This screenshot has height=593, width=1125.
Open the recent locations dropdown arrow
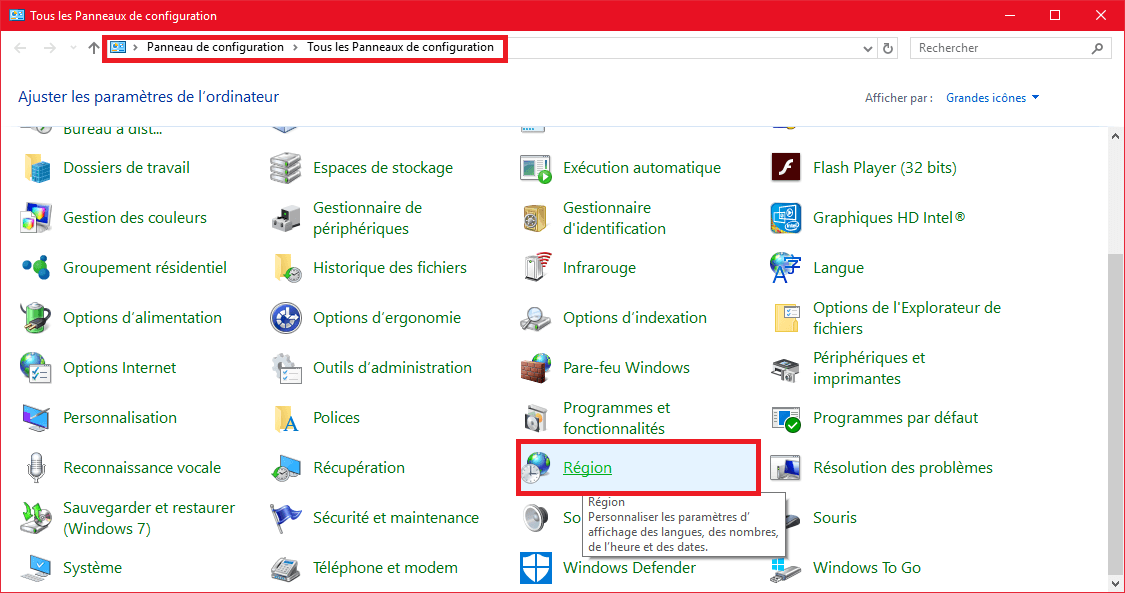coord(73,48)
